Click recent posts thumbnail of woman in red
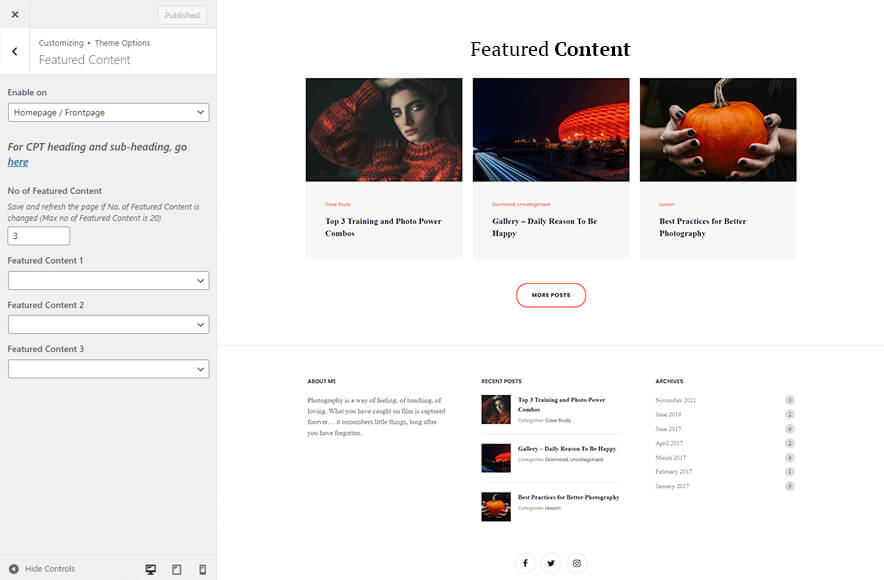Viewport: 884px width, 580px height. (496, 409)
